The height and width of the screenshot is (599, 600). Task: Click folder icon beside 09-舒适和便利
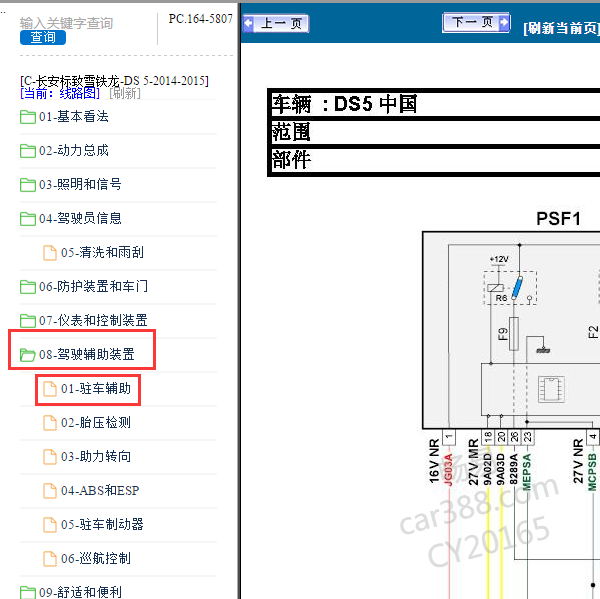[28, 592]
